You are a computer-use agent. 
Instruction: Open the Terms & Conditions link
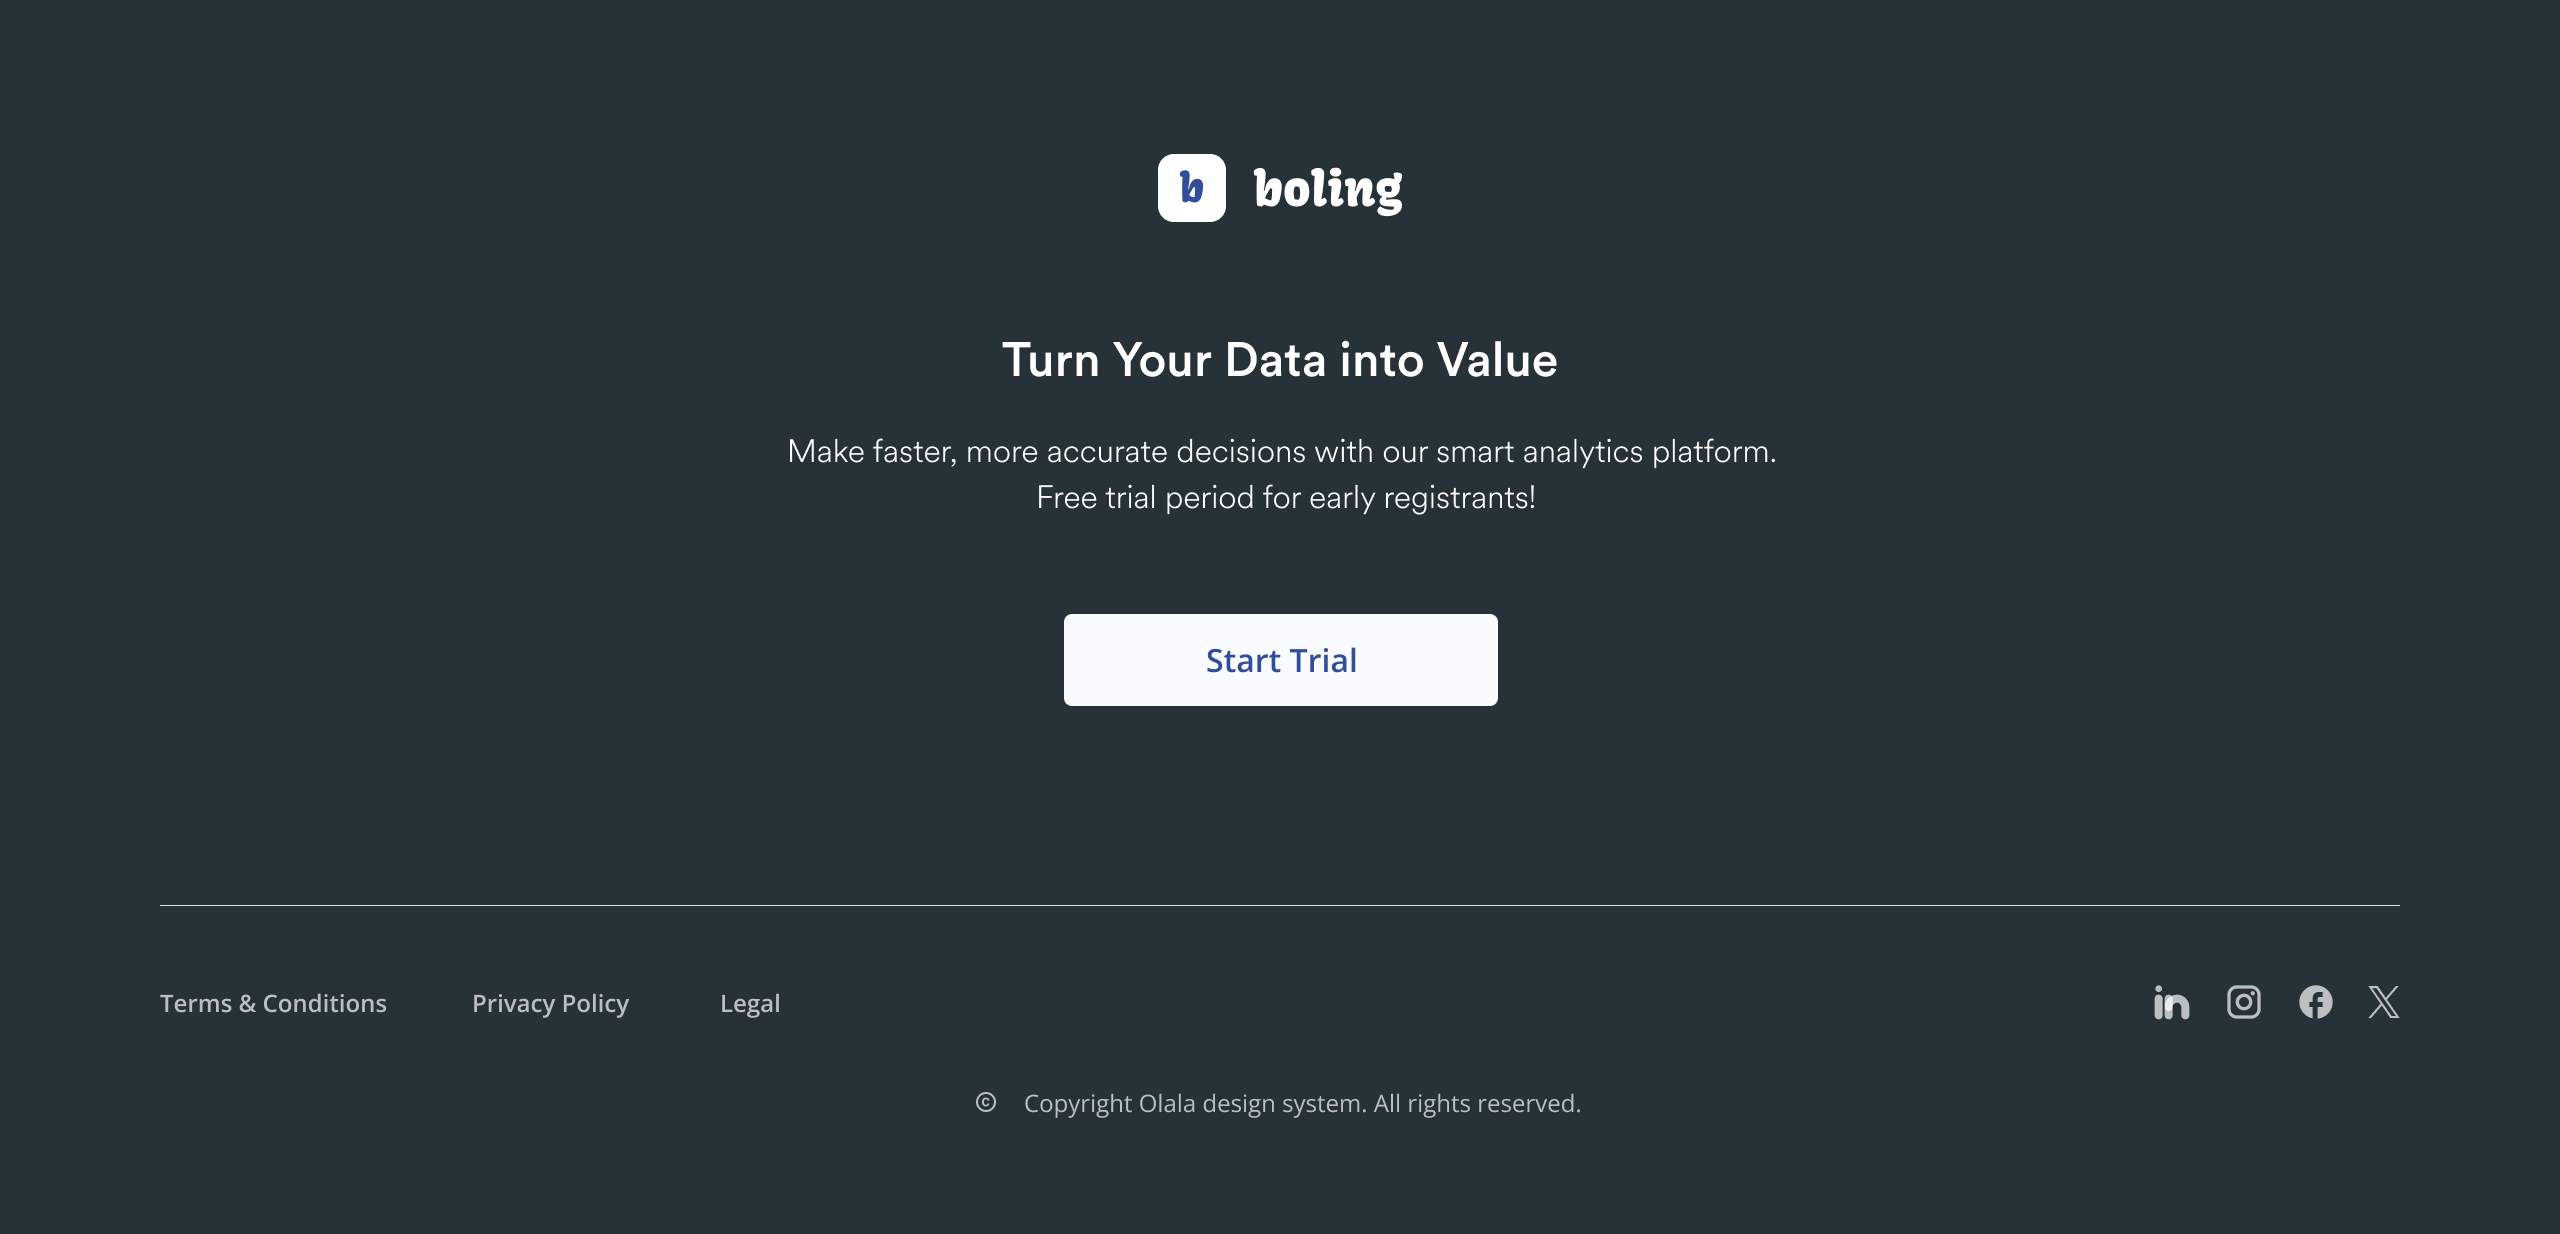coord(273,1003)
